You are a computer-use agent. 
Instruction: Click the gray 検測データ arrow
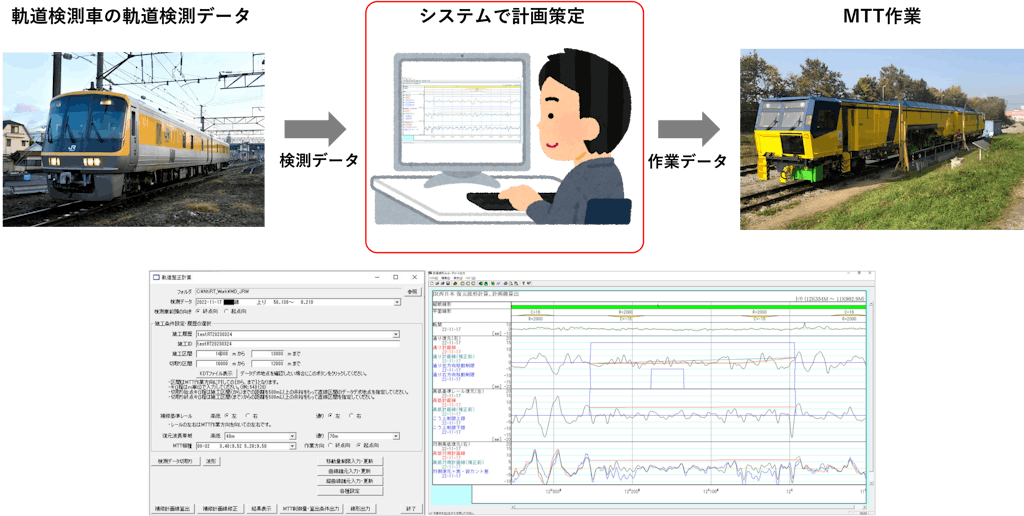tap(315, 129)
